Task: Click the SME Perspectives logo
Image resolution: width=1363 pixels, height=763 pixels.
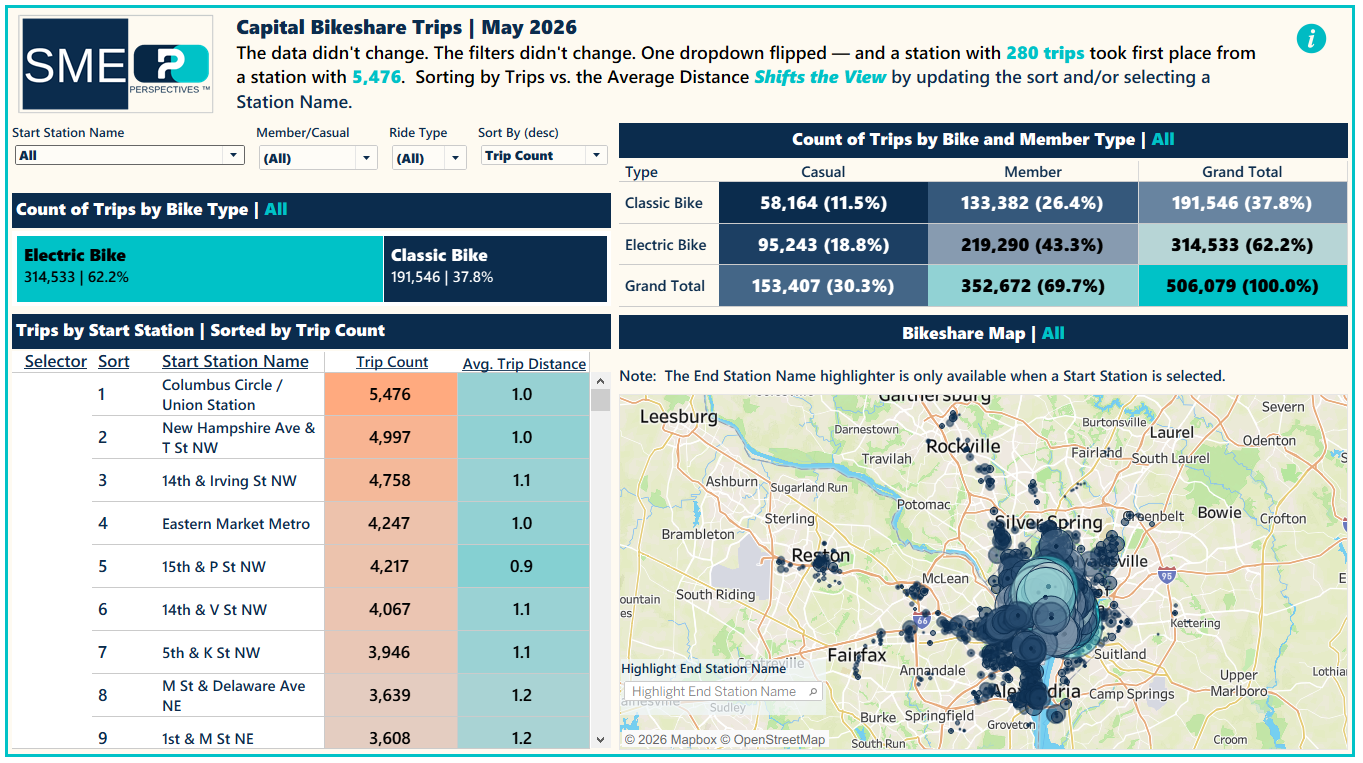Action: pyautogui.click(x=116, y=64)
